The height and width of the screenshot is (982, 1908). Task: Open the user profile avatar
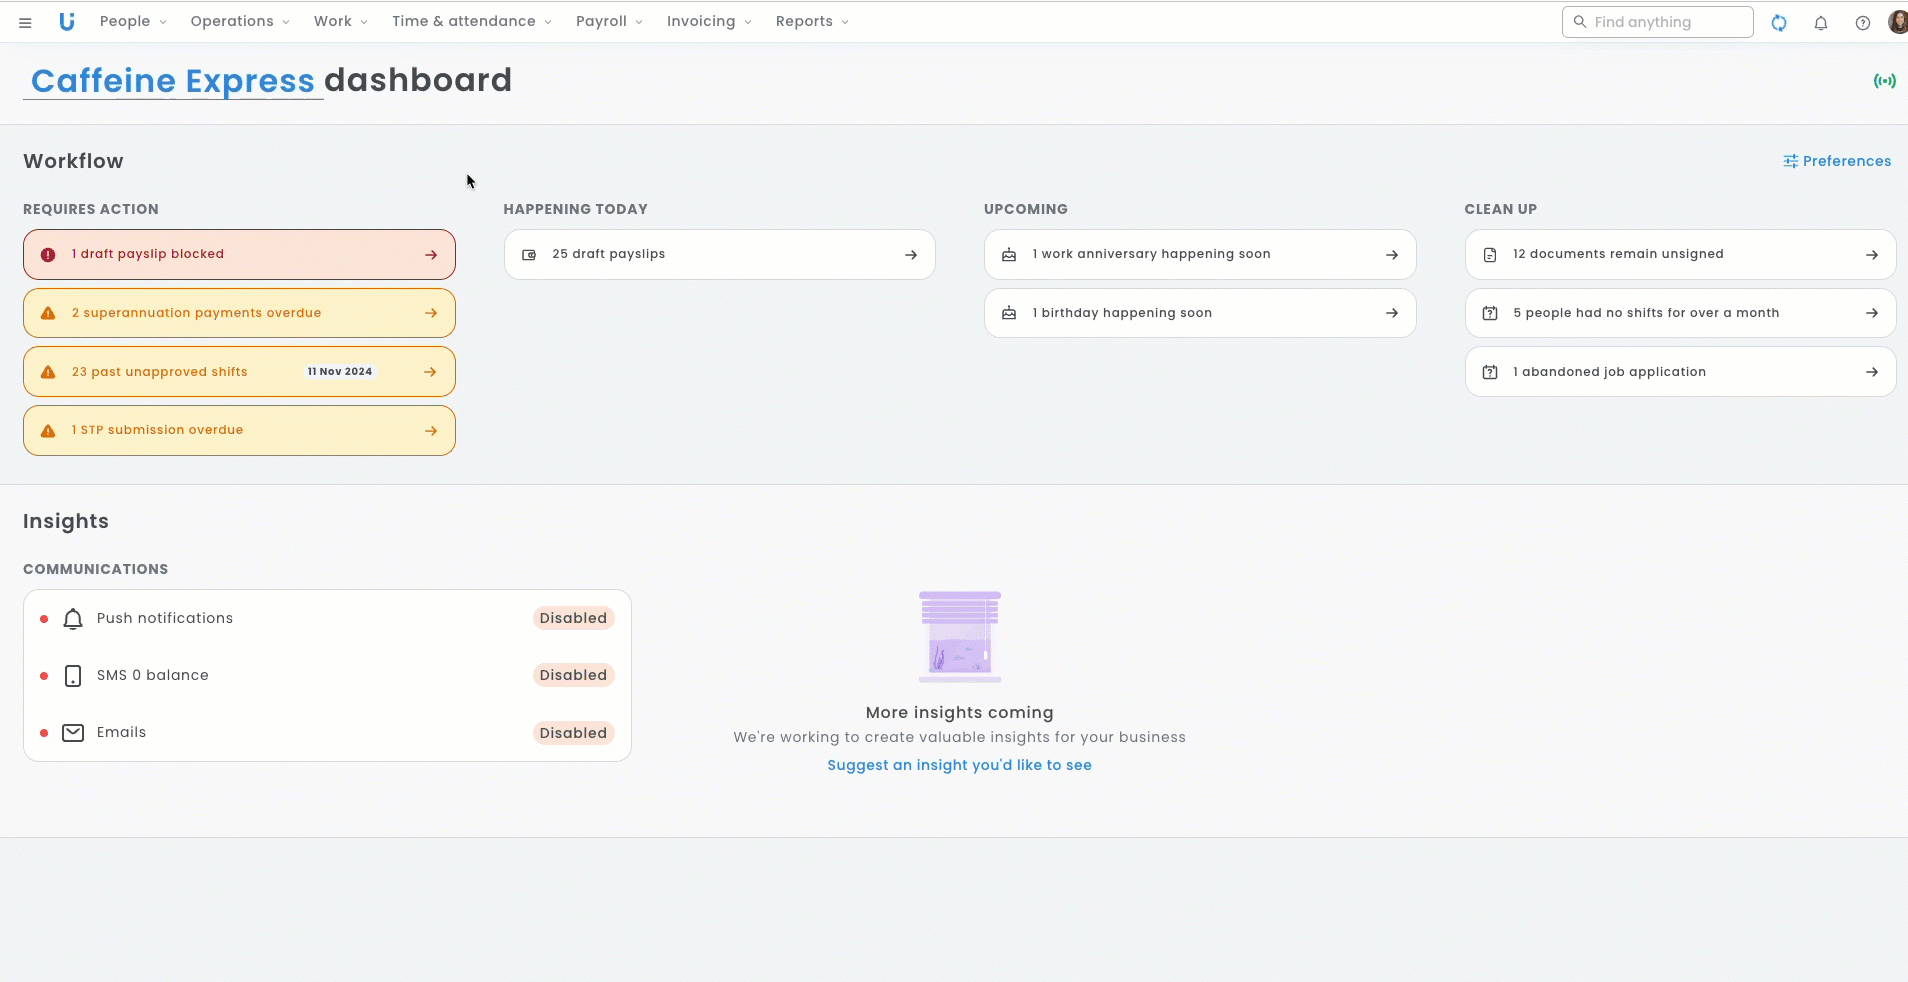coord(1897,22)
